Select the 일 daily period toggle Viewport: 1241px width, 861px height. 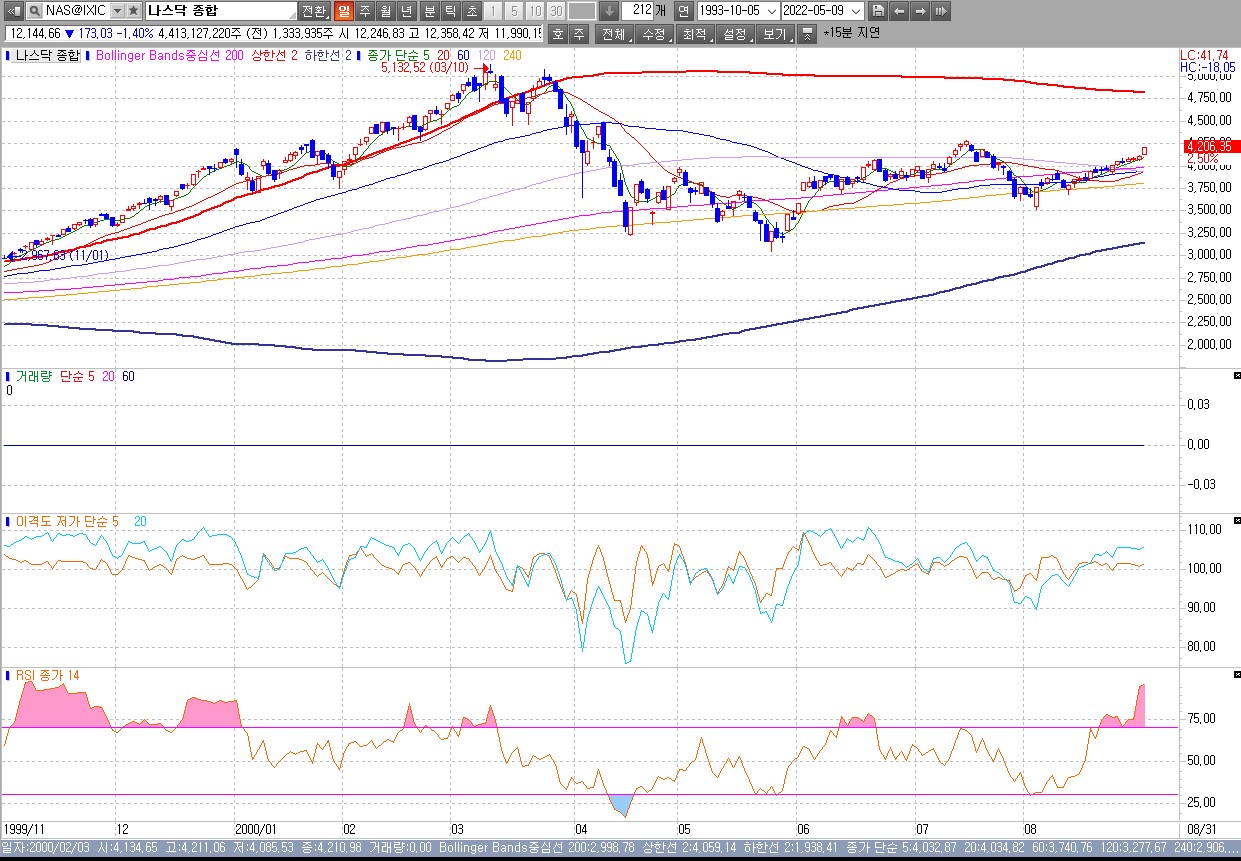(x=343, y=11)
